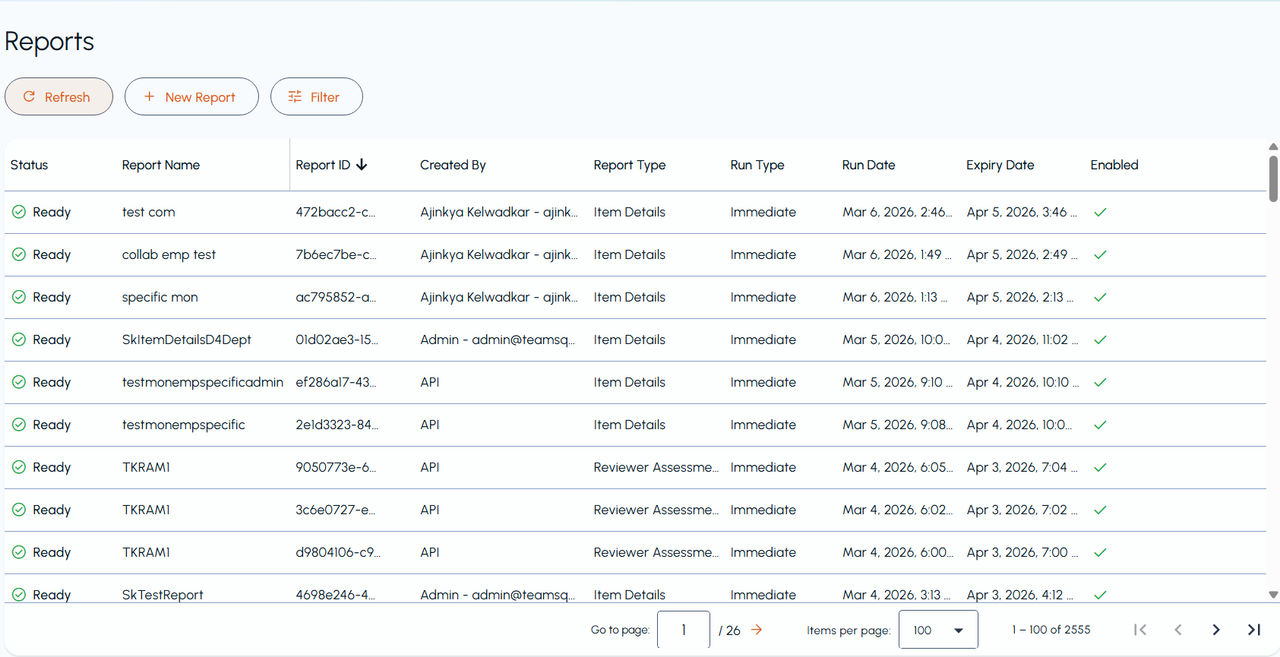Viewport: 1280px width, 657px height.
Task: Click the scrollbar up arrow
Action: tap(1273, 146)
